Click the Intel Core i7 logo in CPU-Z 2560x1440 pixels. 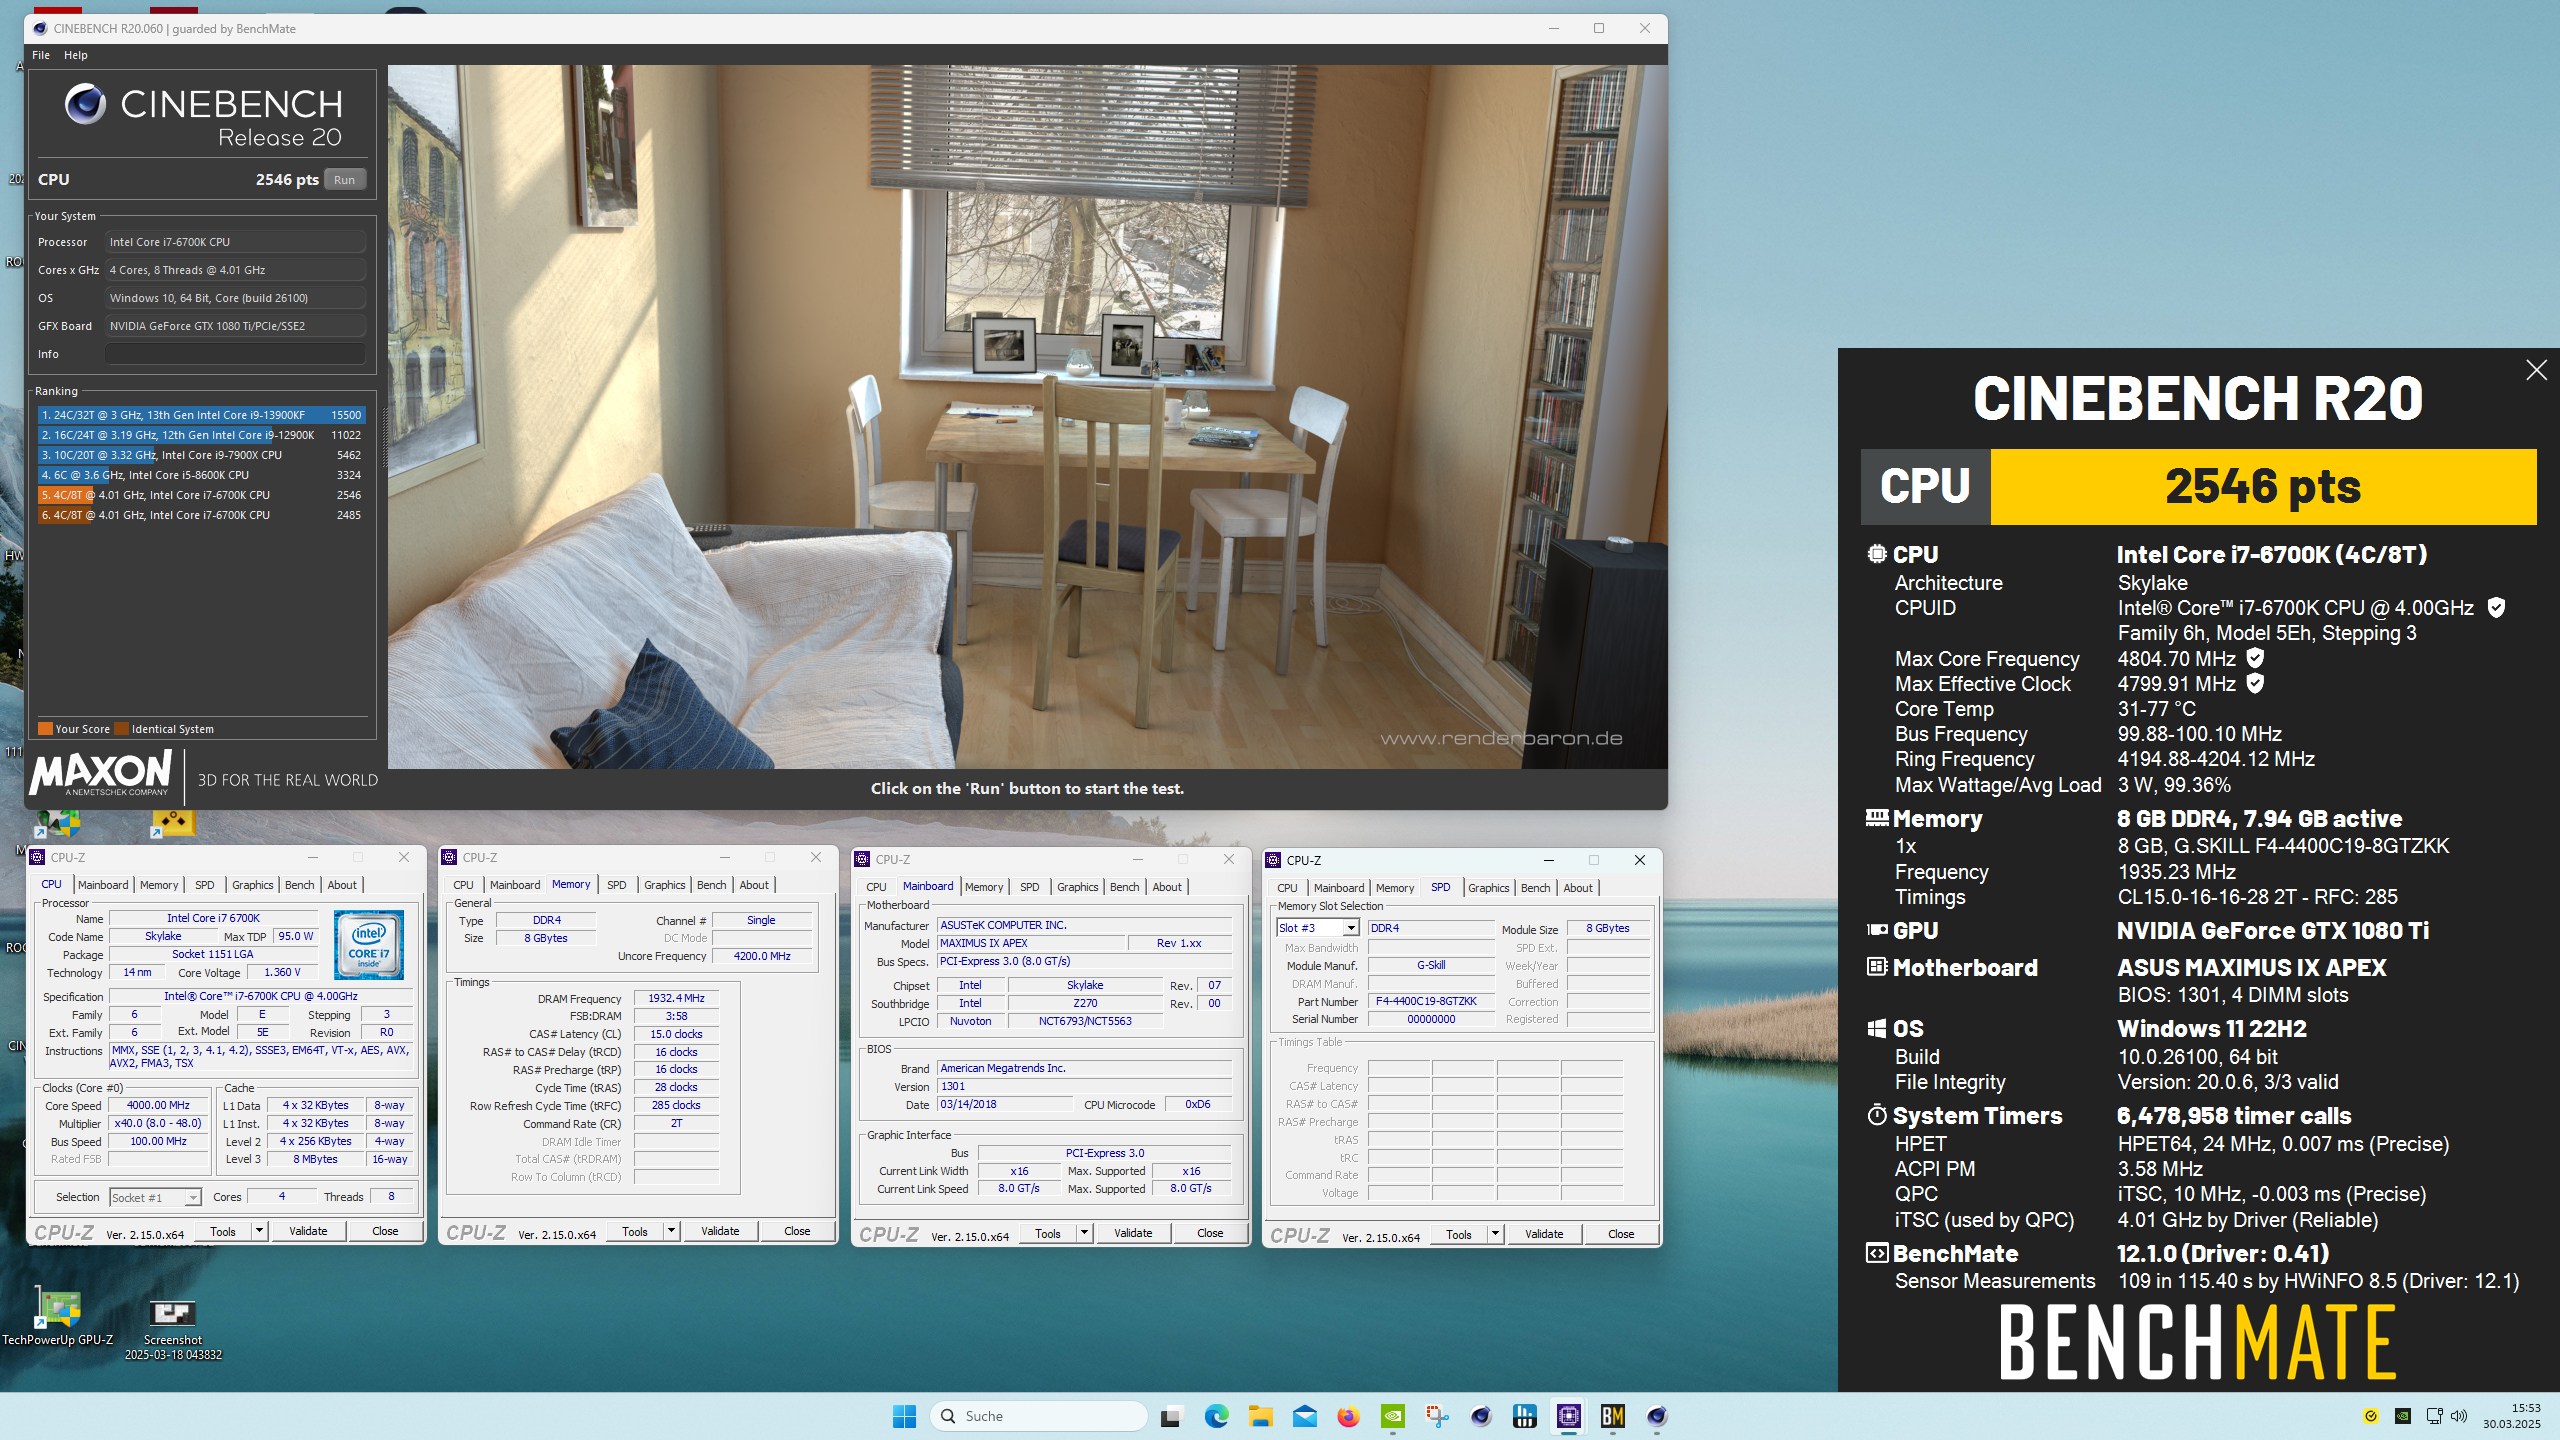368,945
